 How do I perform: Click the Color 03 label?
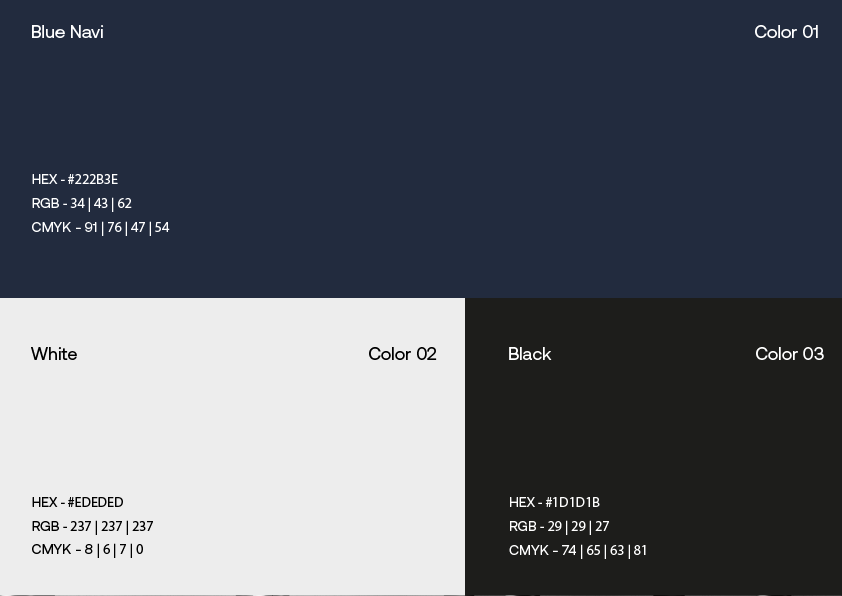[x=789, y=354]
